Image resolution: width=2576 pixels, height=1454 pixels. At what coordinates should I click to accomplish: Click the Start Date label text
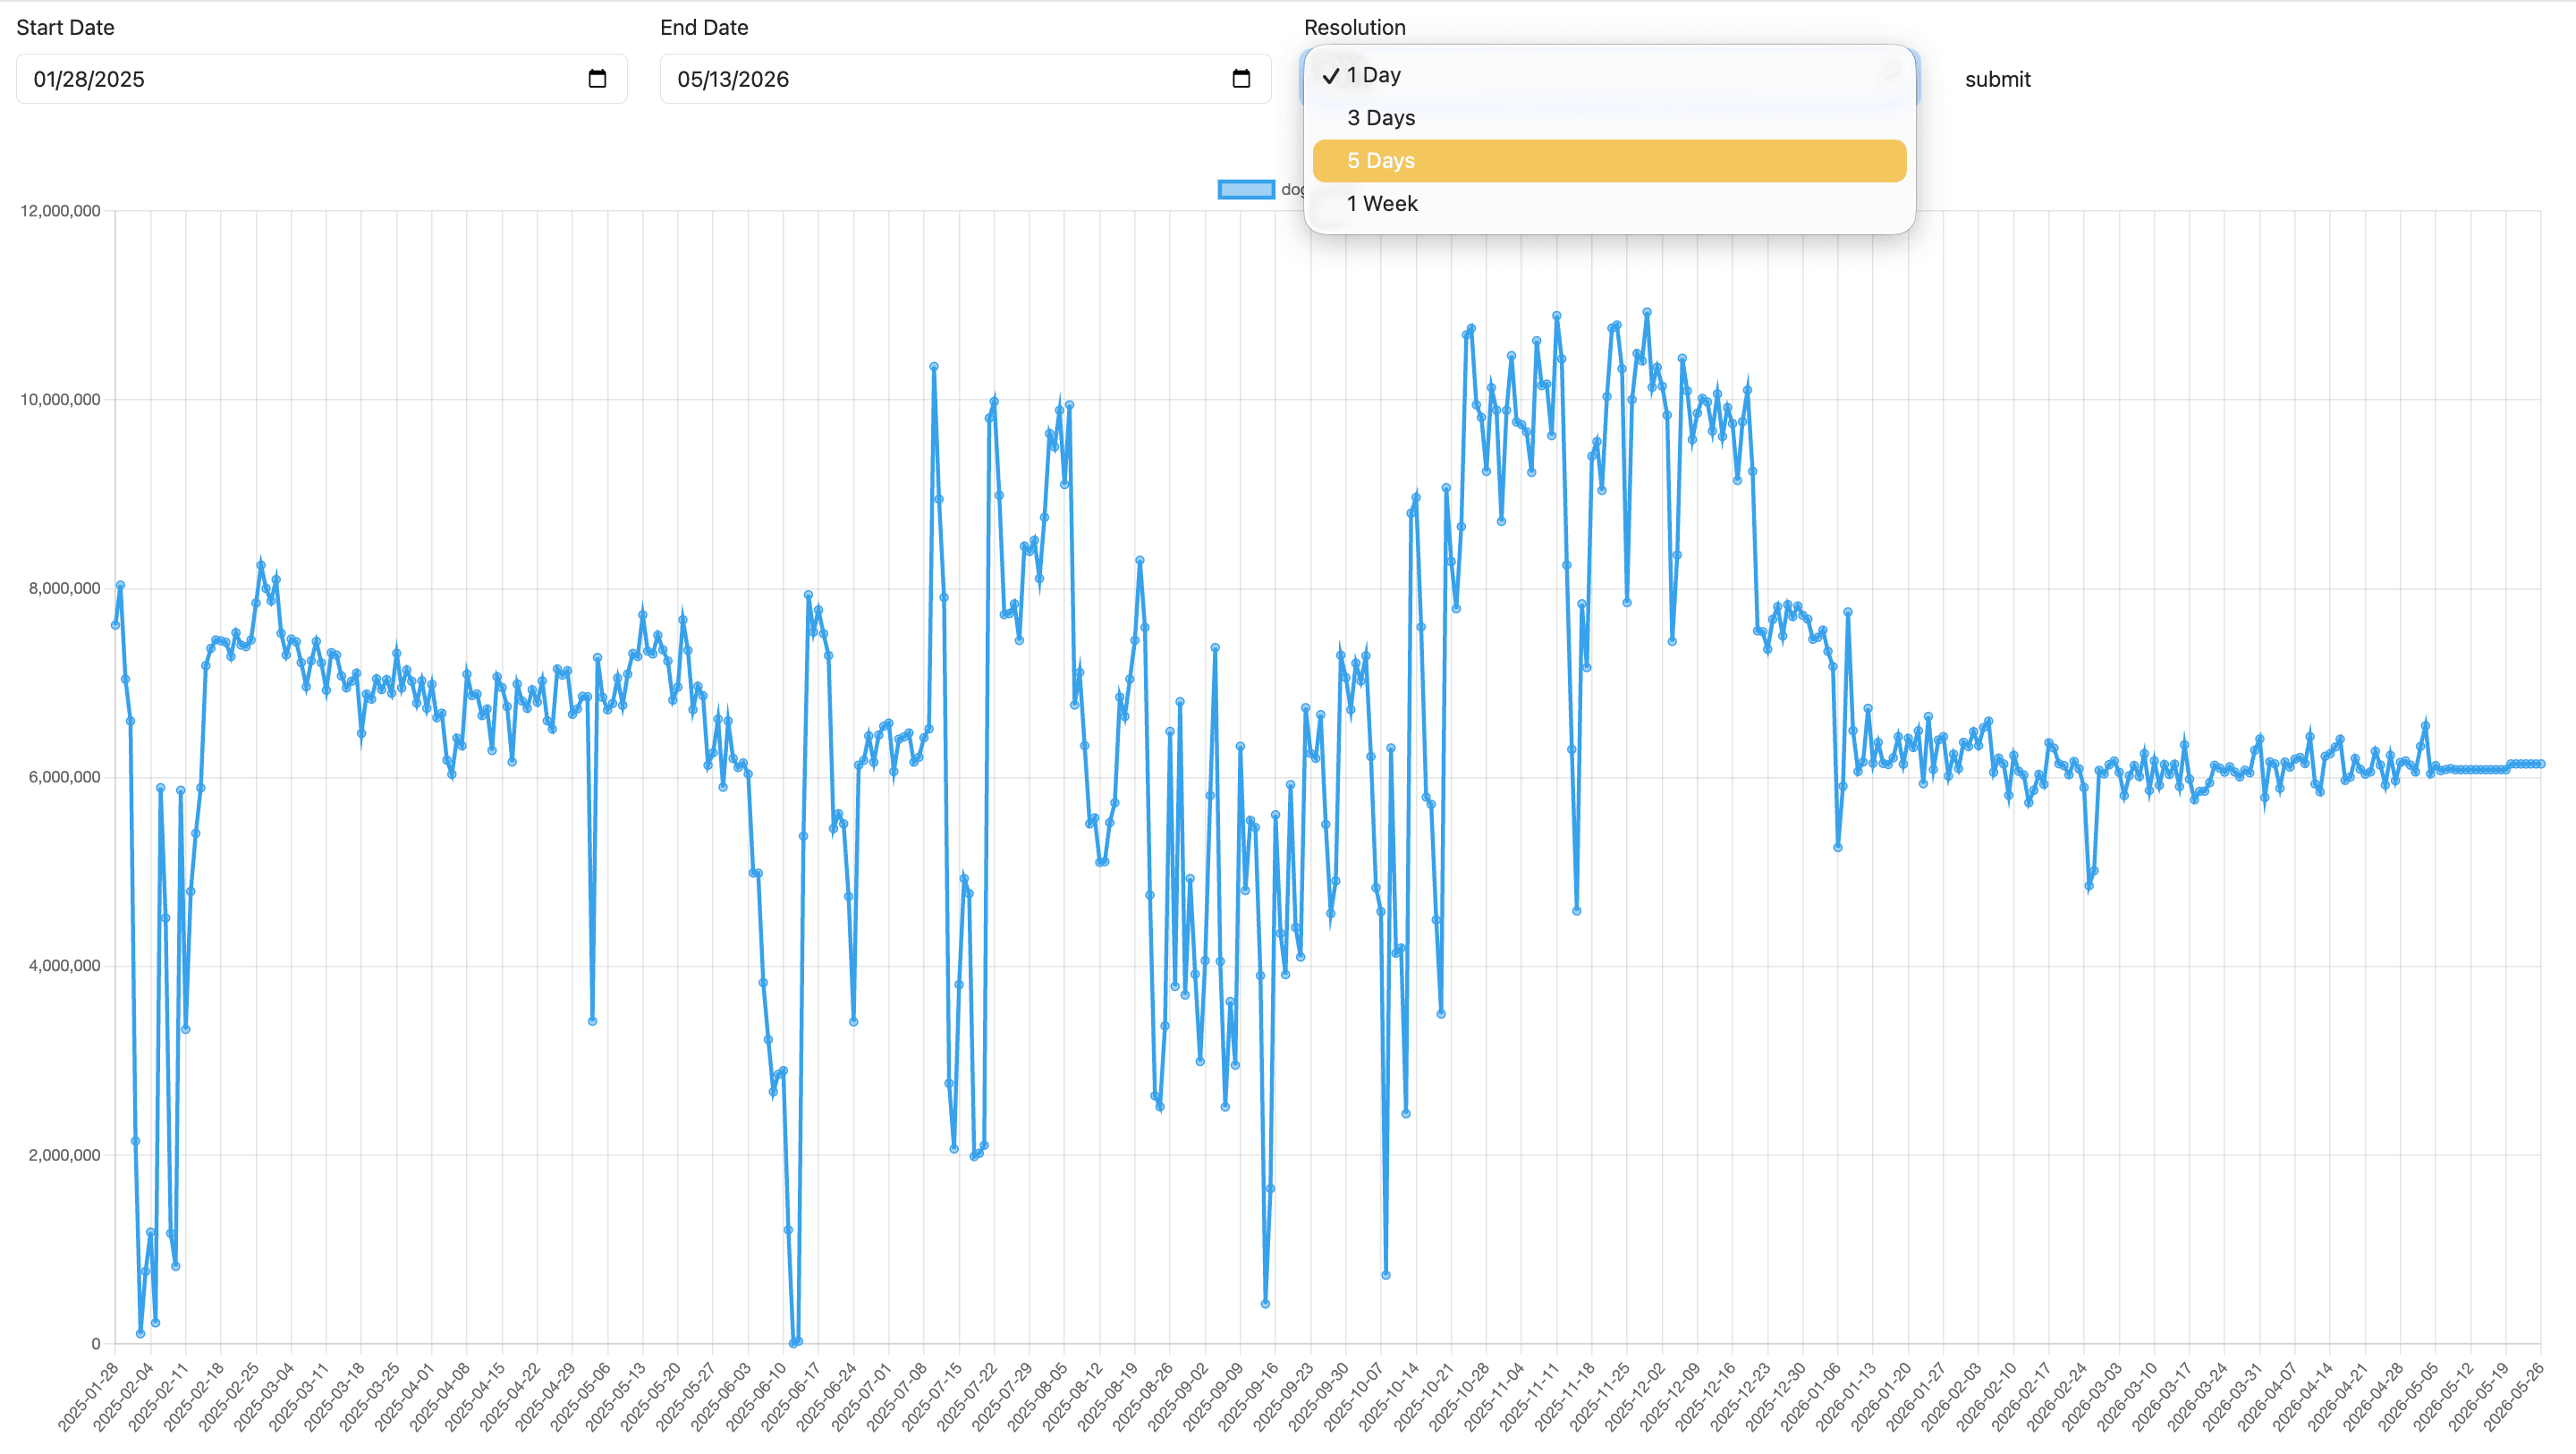pyautogui.click(x=65, y=28)
